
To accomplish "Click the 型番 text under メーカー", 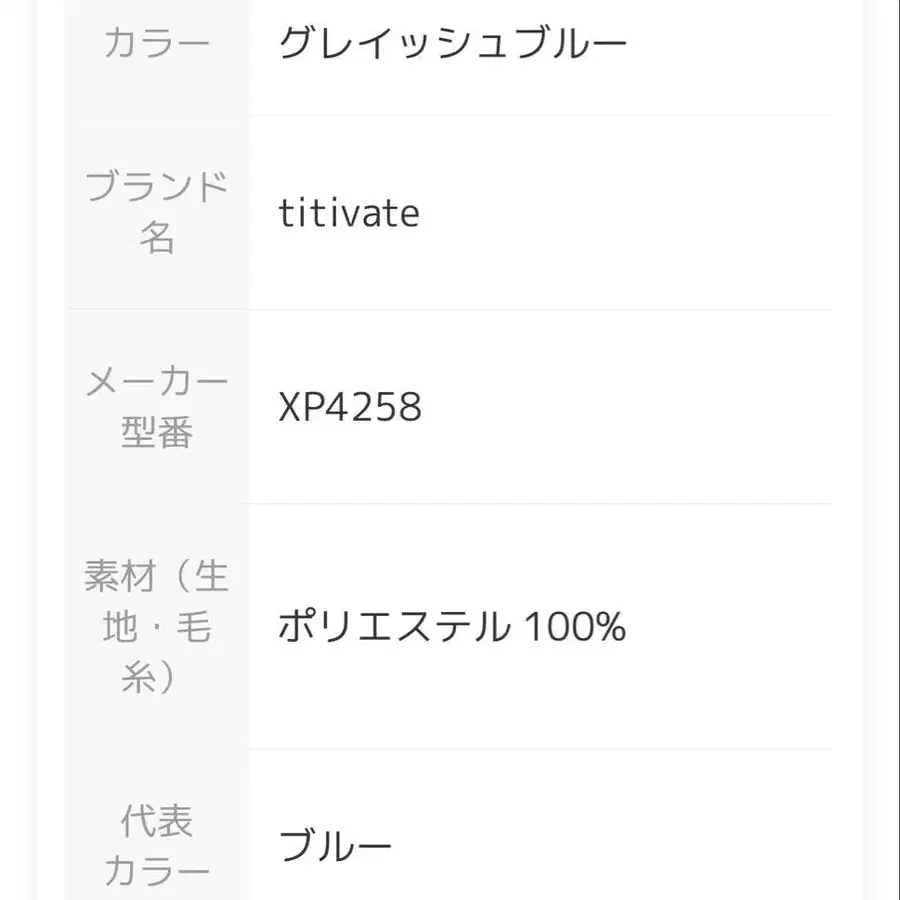I will click(x=157, y=433).
